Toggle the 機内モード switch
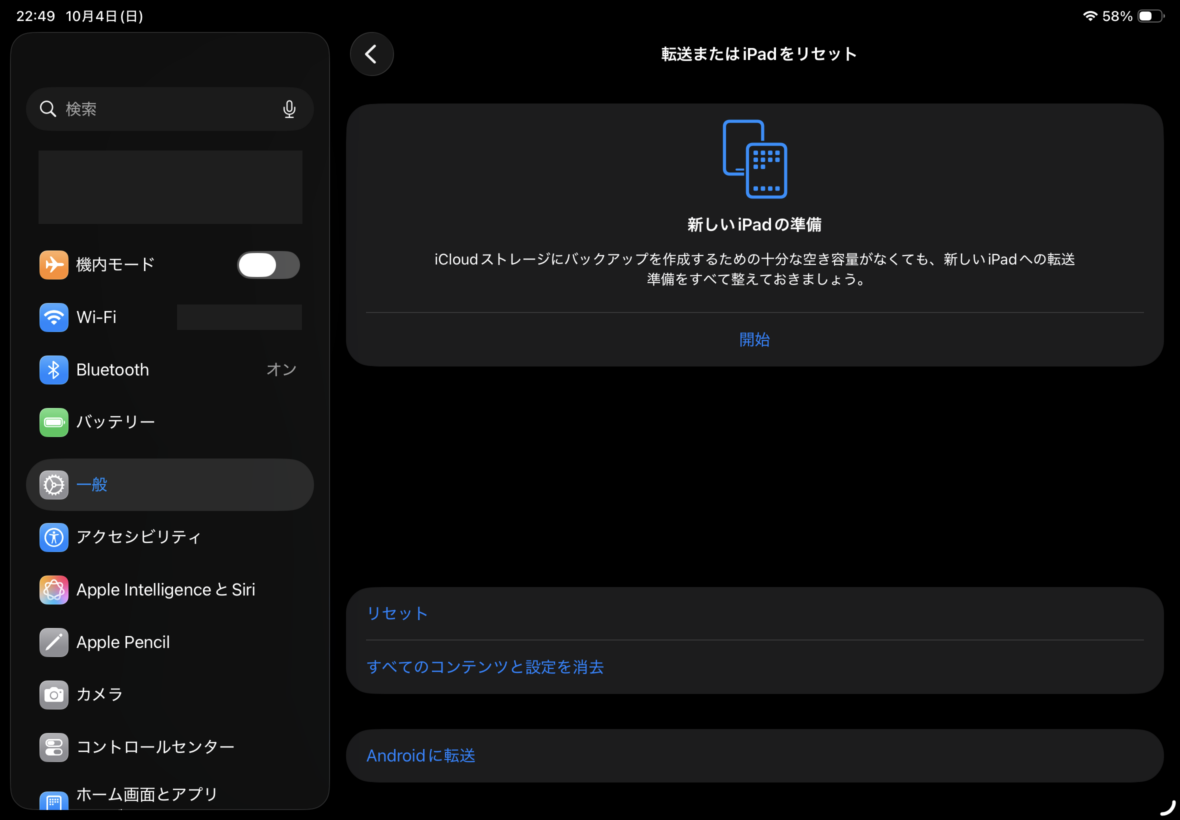This screenshot has height=820, width=1180. pyautogui.click(x=269, y=265)
